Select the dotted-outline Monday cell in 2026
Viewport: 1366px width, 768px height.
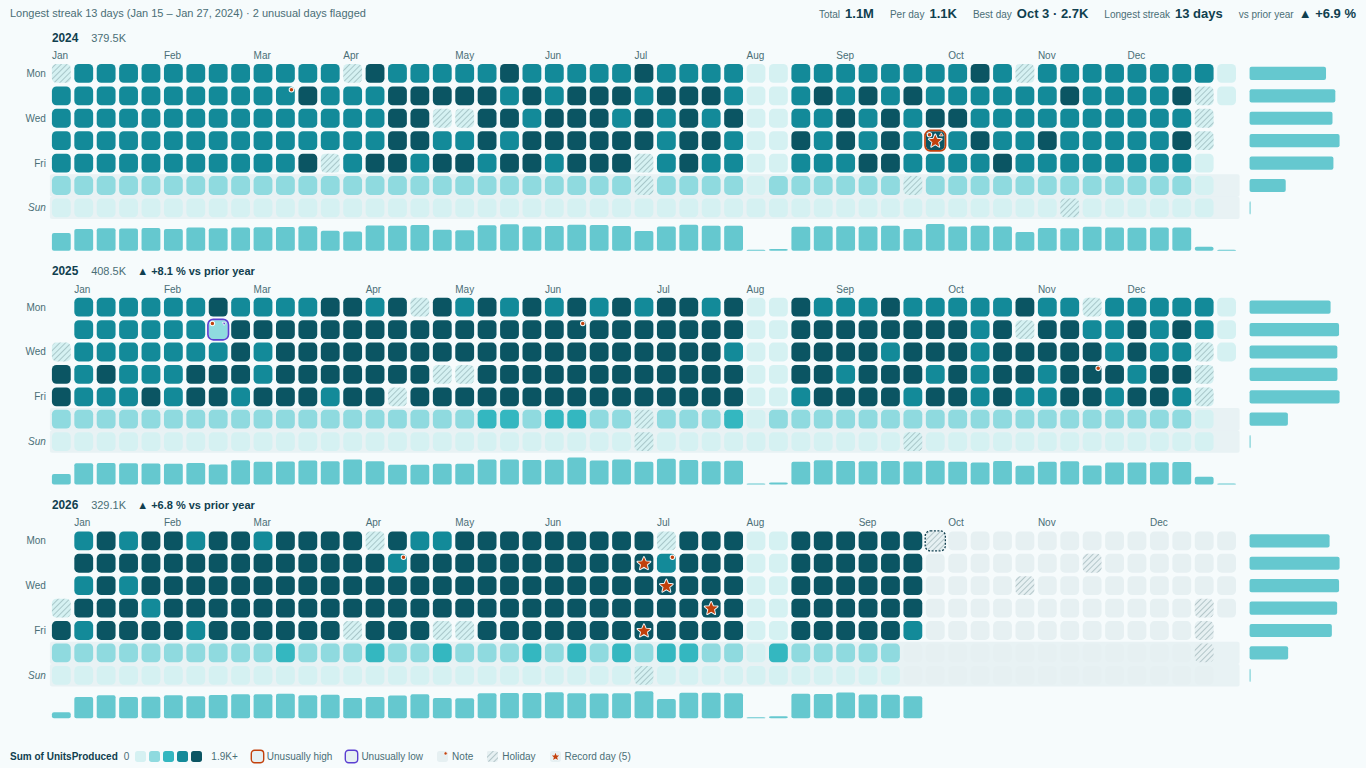[x=935, y=541]
